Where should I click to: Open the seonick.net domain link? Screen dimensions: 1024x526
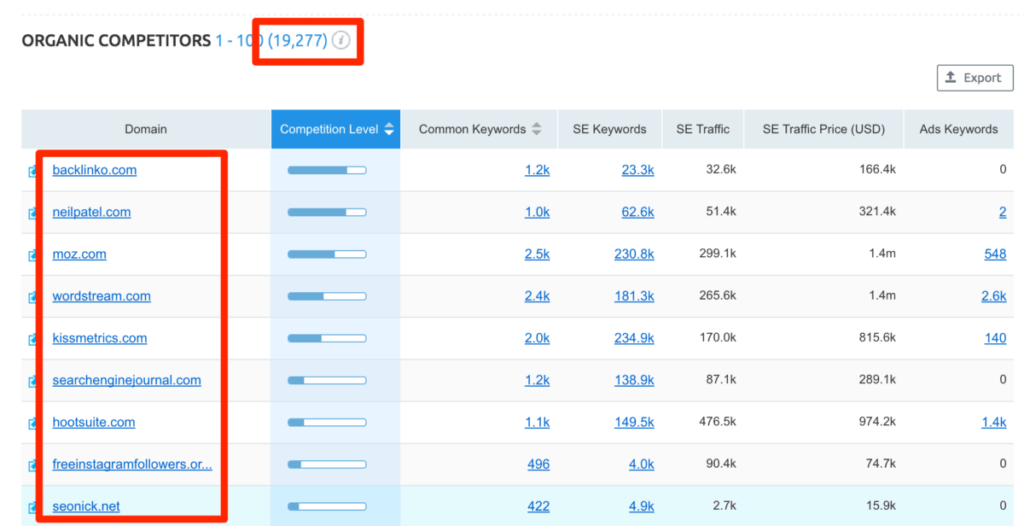tap(86, 506)
